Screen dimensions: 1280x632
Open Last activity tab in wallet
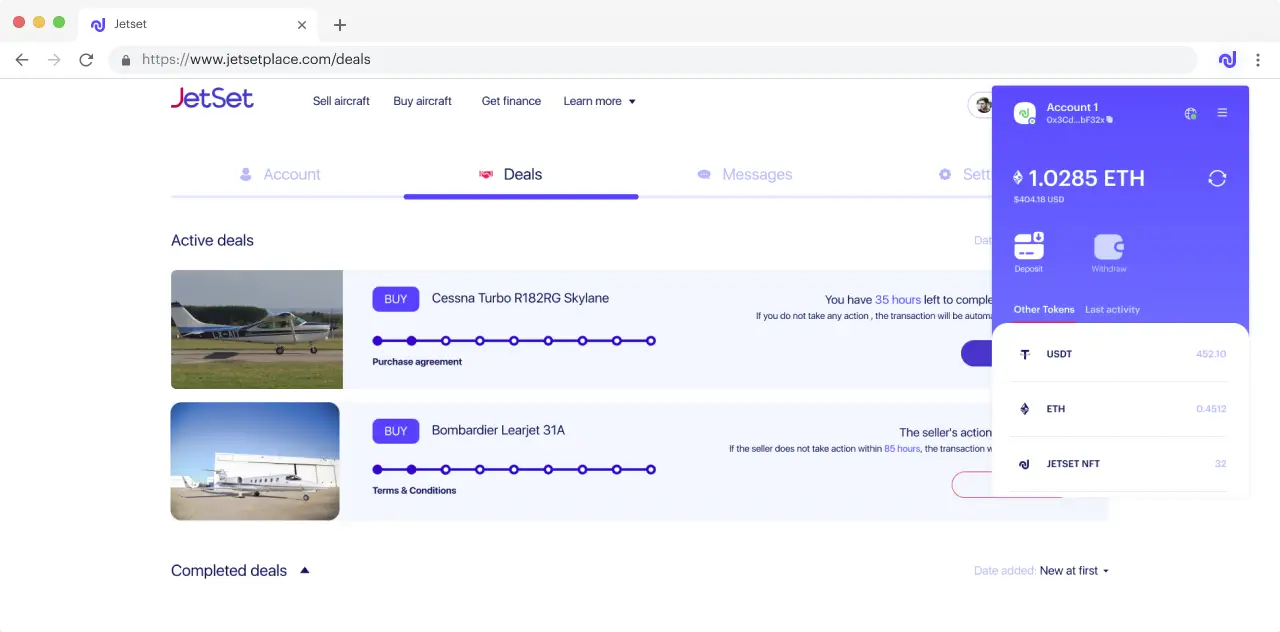[x=1112, y=309]
